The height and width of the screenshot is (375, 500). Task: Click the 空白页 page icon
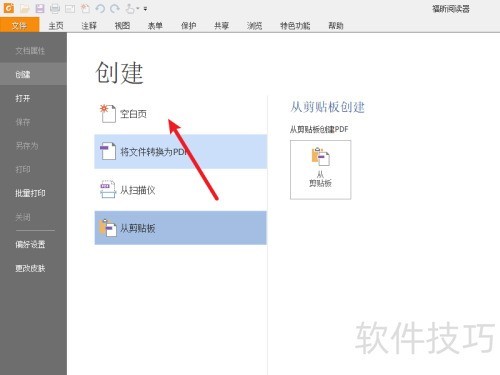[x=108, y=114]
